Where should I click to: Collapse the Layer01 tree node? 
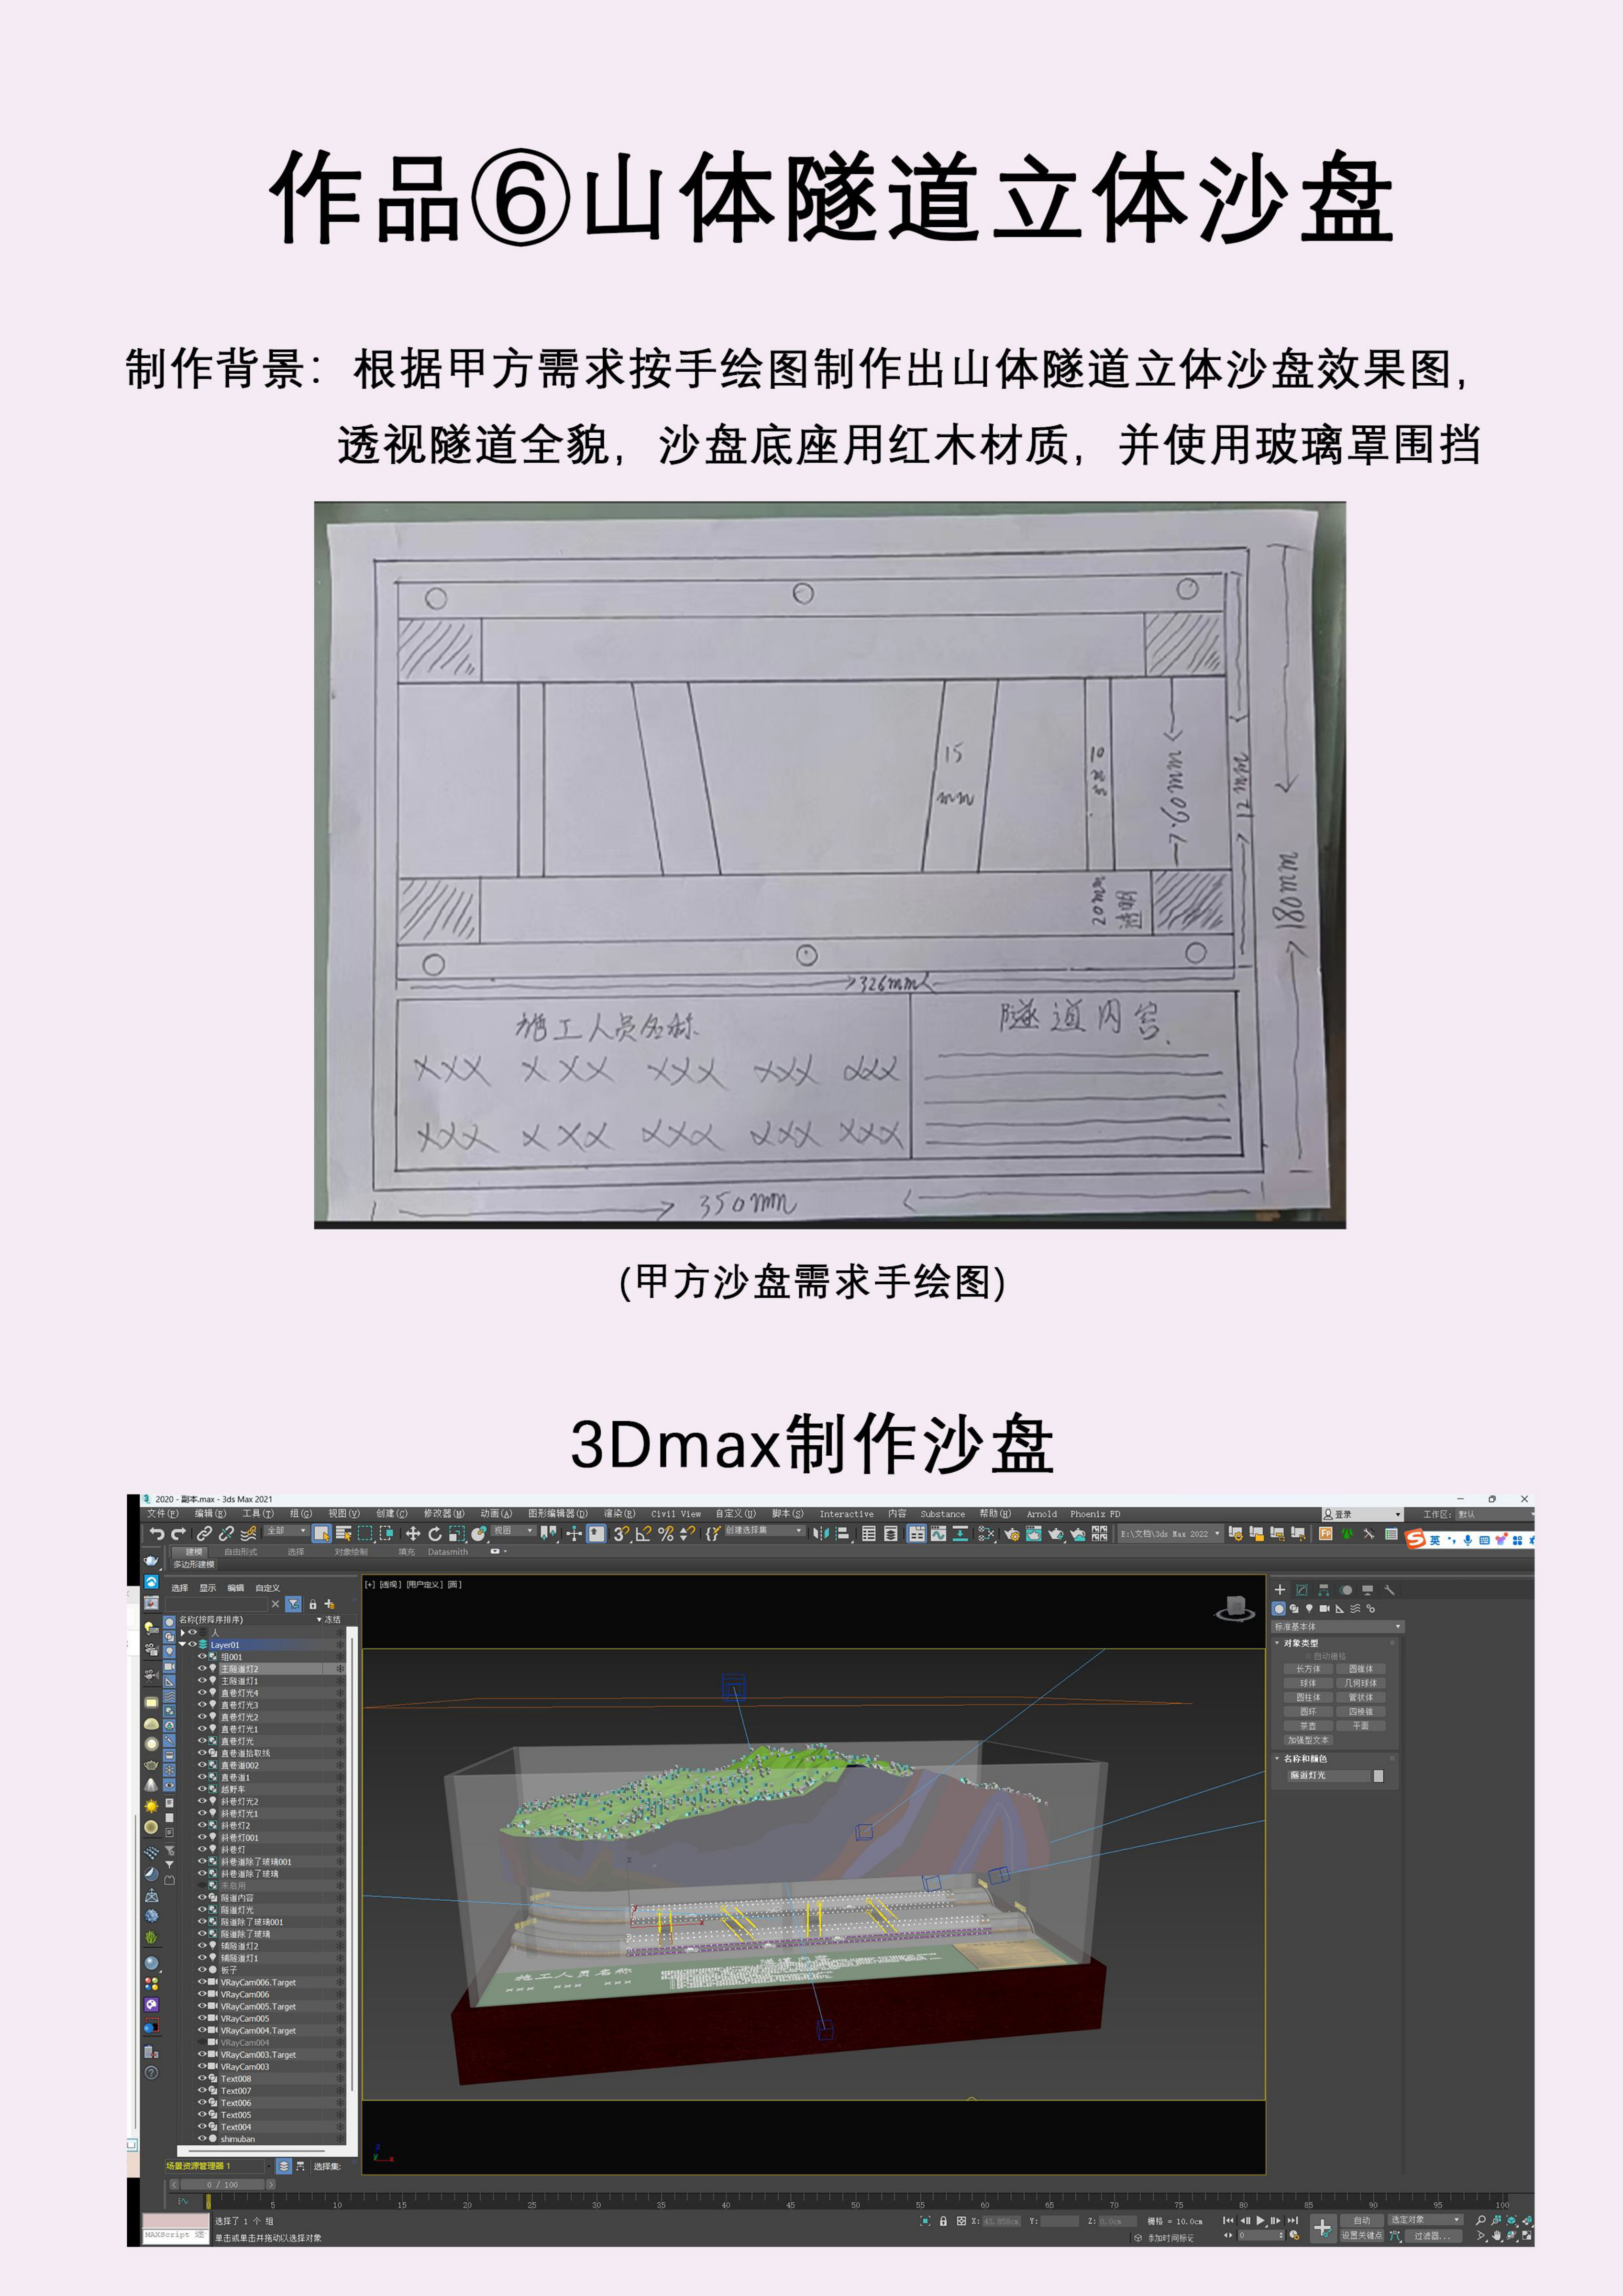click(182, 1644)
